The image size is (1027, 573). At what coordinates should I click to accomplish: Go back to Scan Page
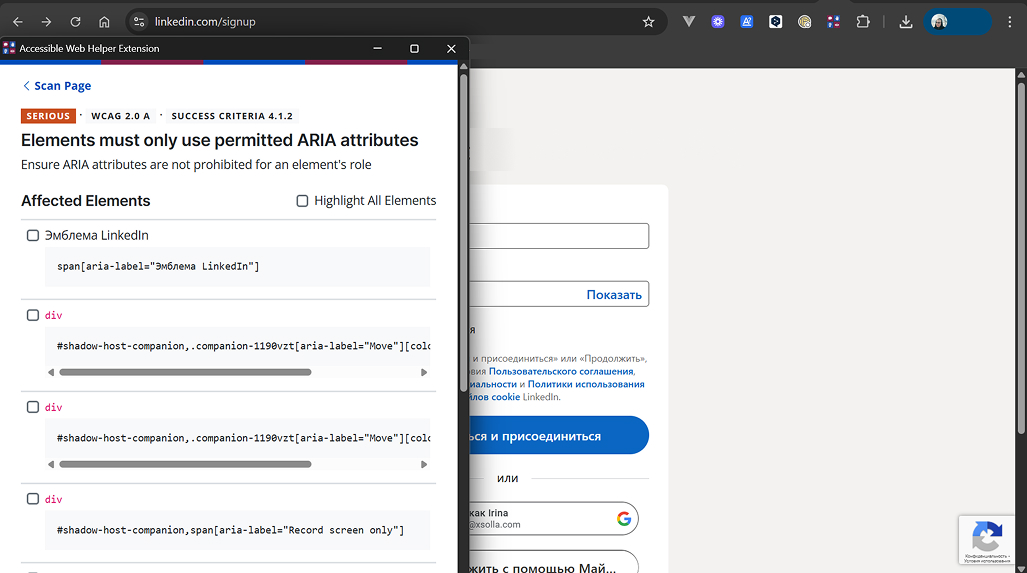point(57,86)
